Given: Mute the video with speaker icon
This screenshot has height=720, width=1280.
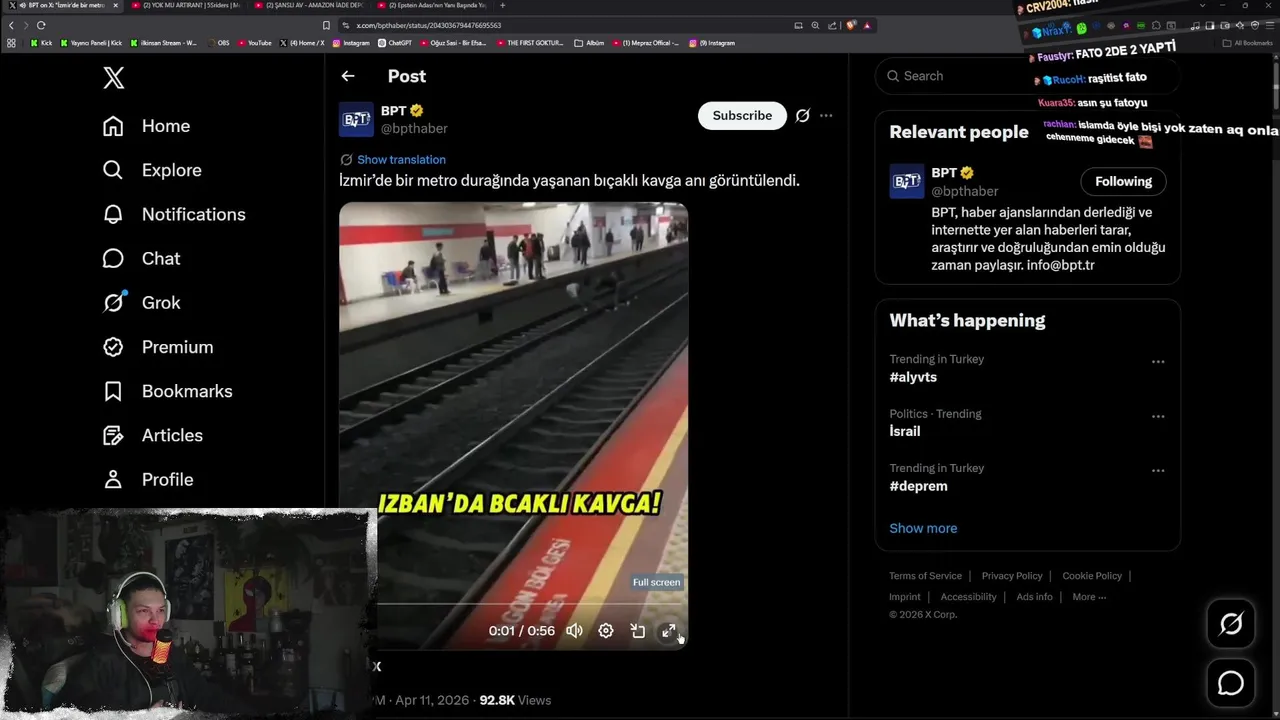Looking at the screenshot, I should [x=574, y=631].
